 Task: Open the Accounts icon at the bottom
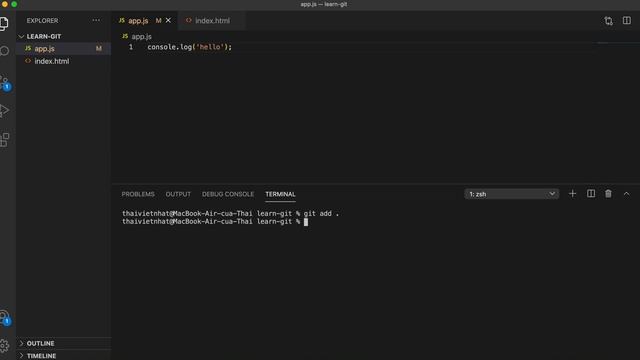(x=5, y=318)
